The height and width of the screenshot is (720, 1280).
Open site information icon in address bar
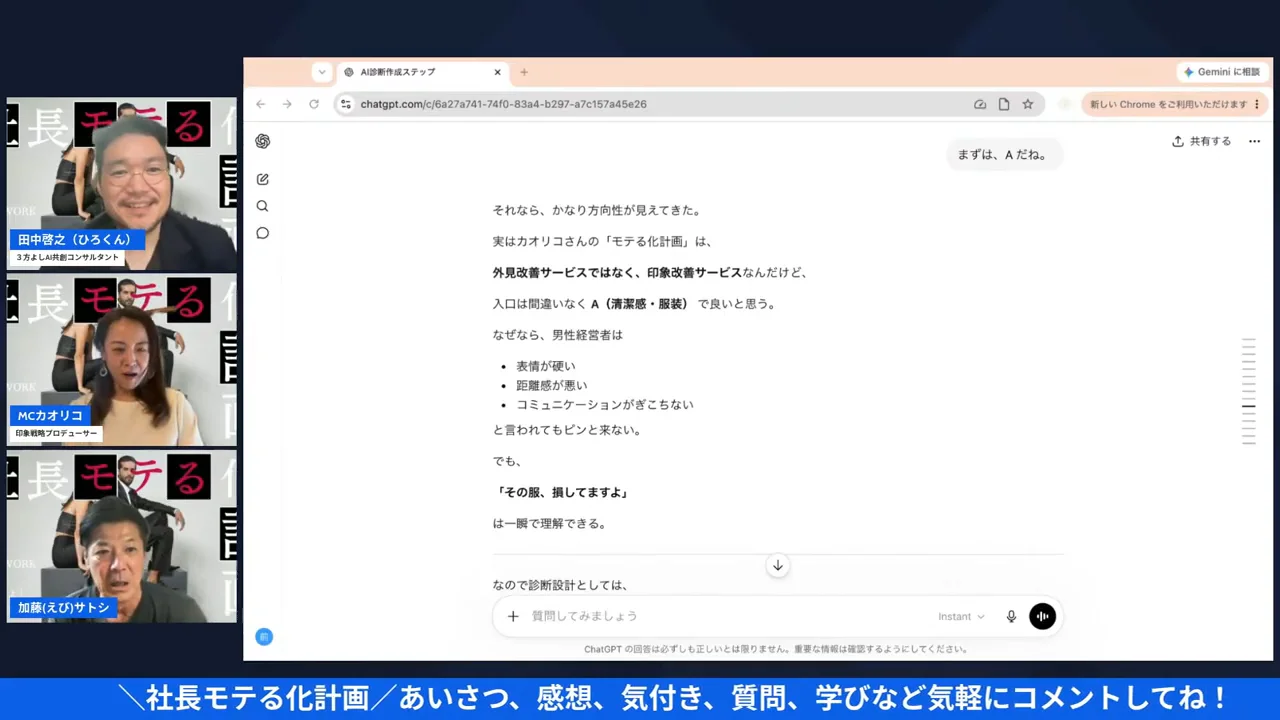click(x=345, y=104)
